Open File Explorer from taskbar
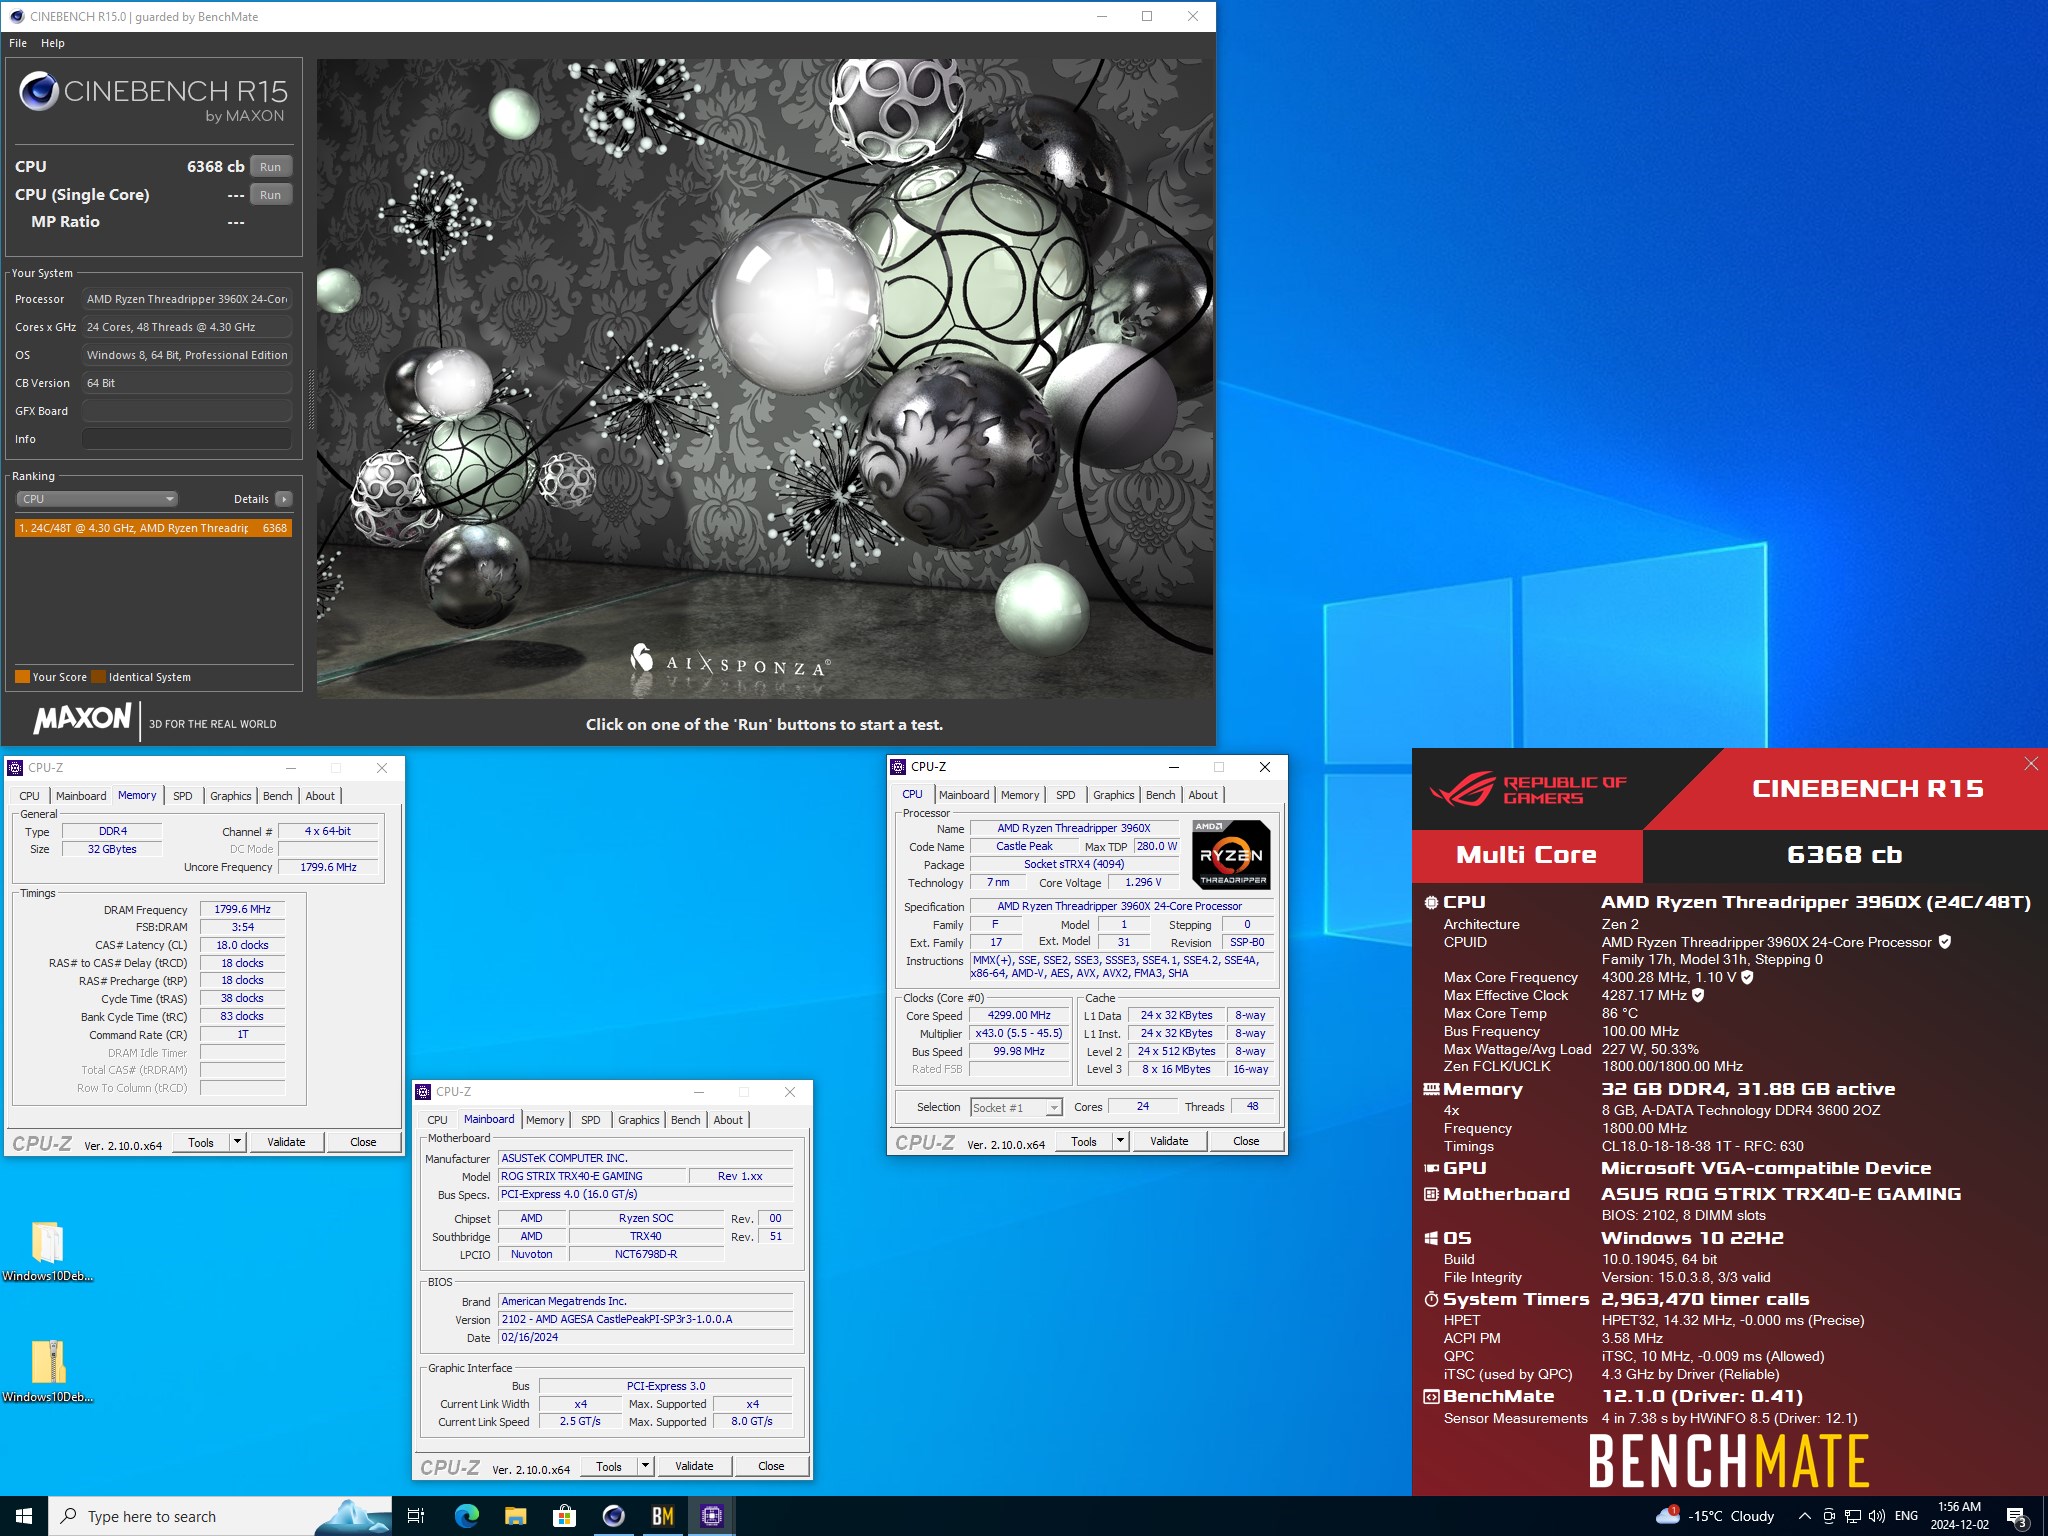This screenshot has width=2048, height=1536. point(515,1516)
